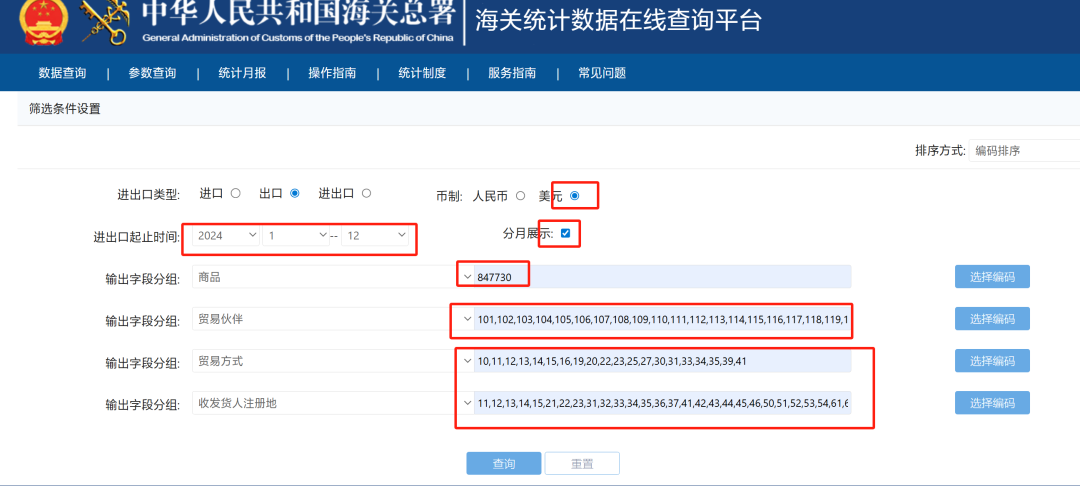Image resolution: width=1080 pixels, height=486 pixels.
Task: Click the commodity code field 847730
Action: [663, 277]
